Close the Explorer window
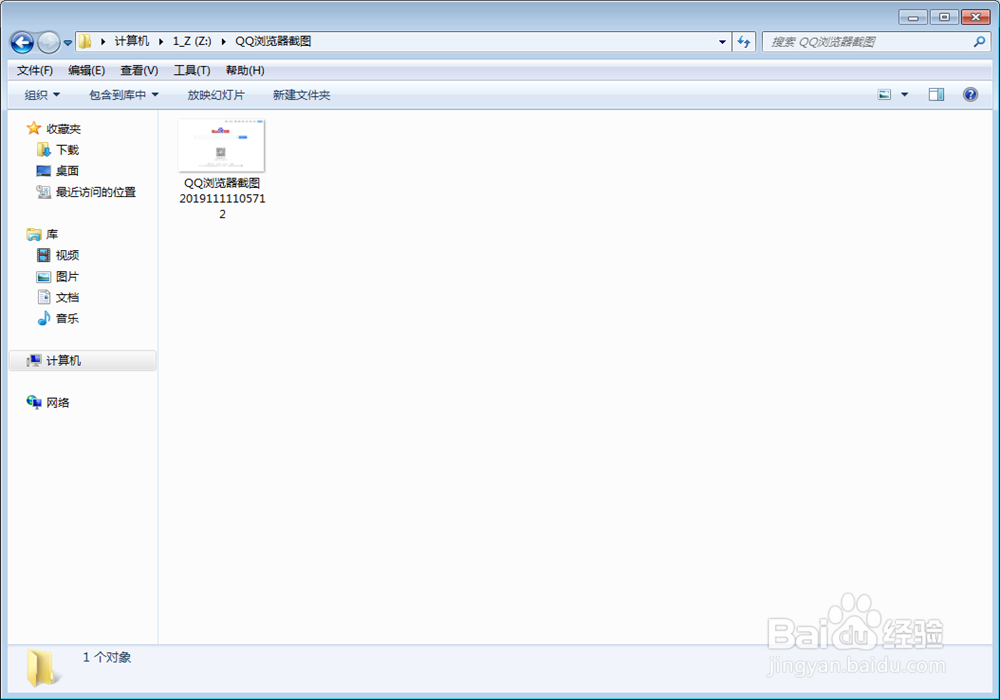The height and width of the screenshot is (700, 1000). coord(976,17)
